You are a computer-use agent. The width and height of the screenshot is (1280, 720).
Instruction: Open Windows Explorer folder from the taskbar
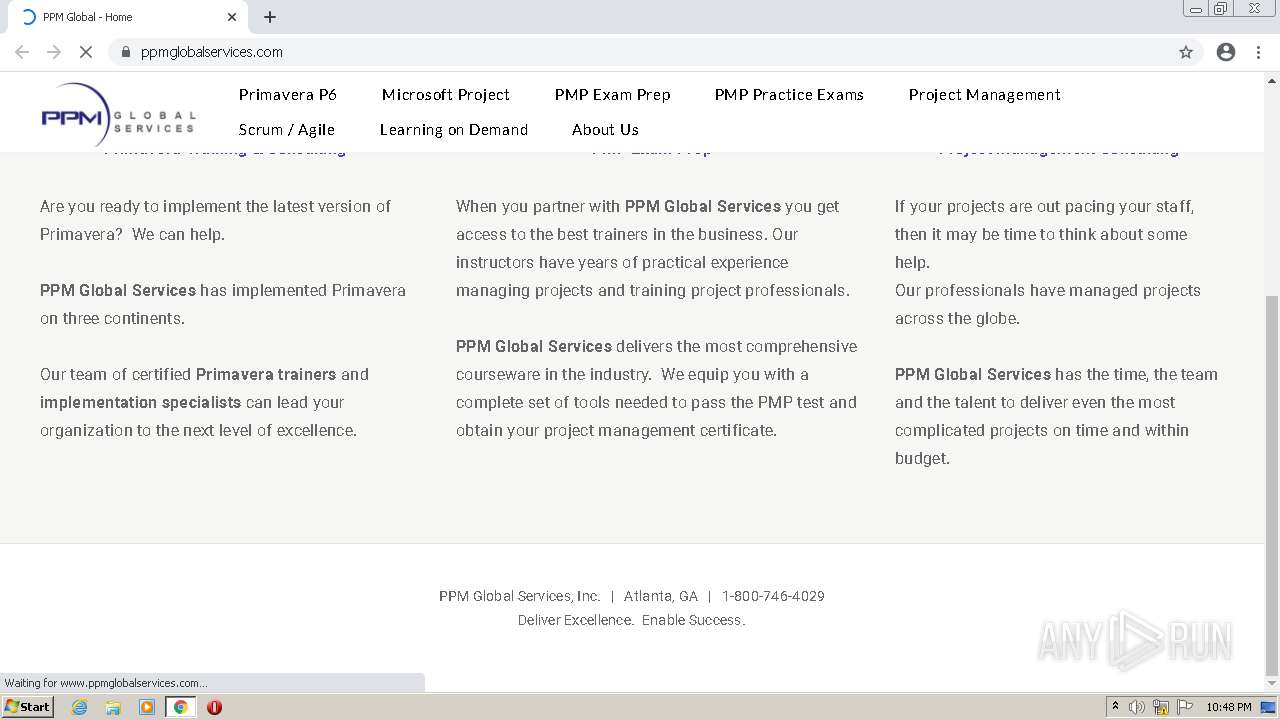point(113,707)
